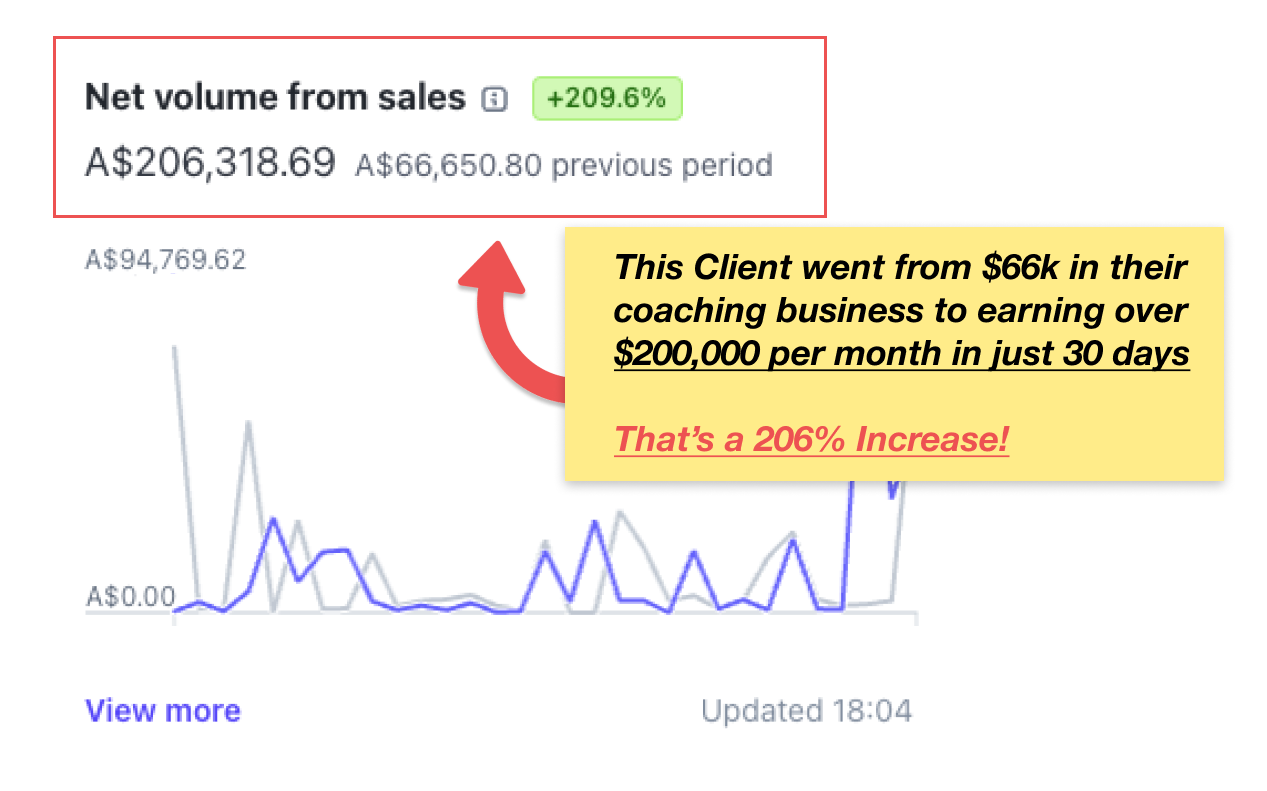Click the Updated 18:04 timestamp

(x=806, y=711)
